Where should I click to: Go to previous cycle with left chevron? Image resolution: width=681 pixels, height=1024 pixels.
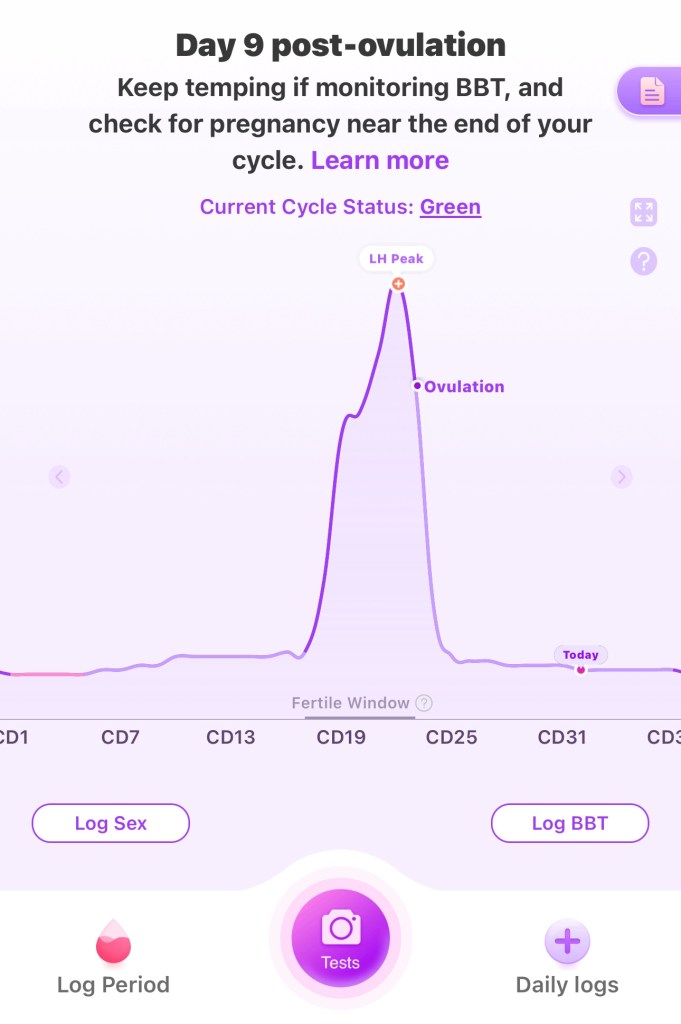(60, 477)
